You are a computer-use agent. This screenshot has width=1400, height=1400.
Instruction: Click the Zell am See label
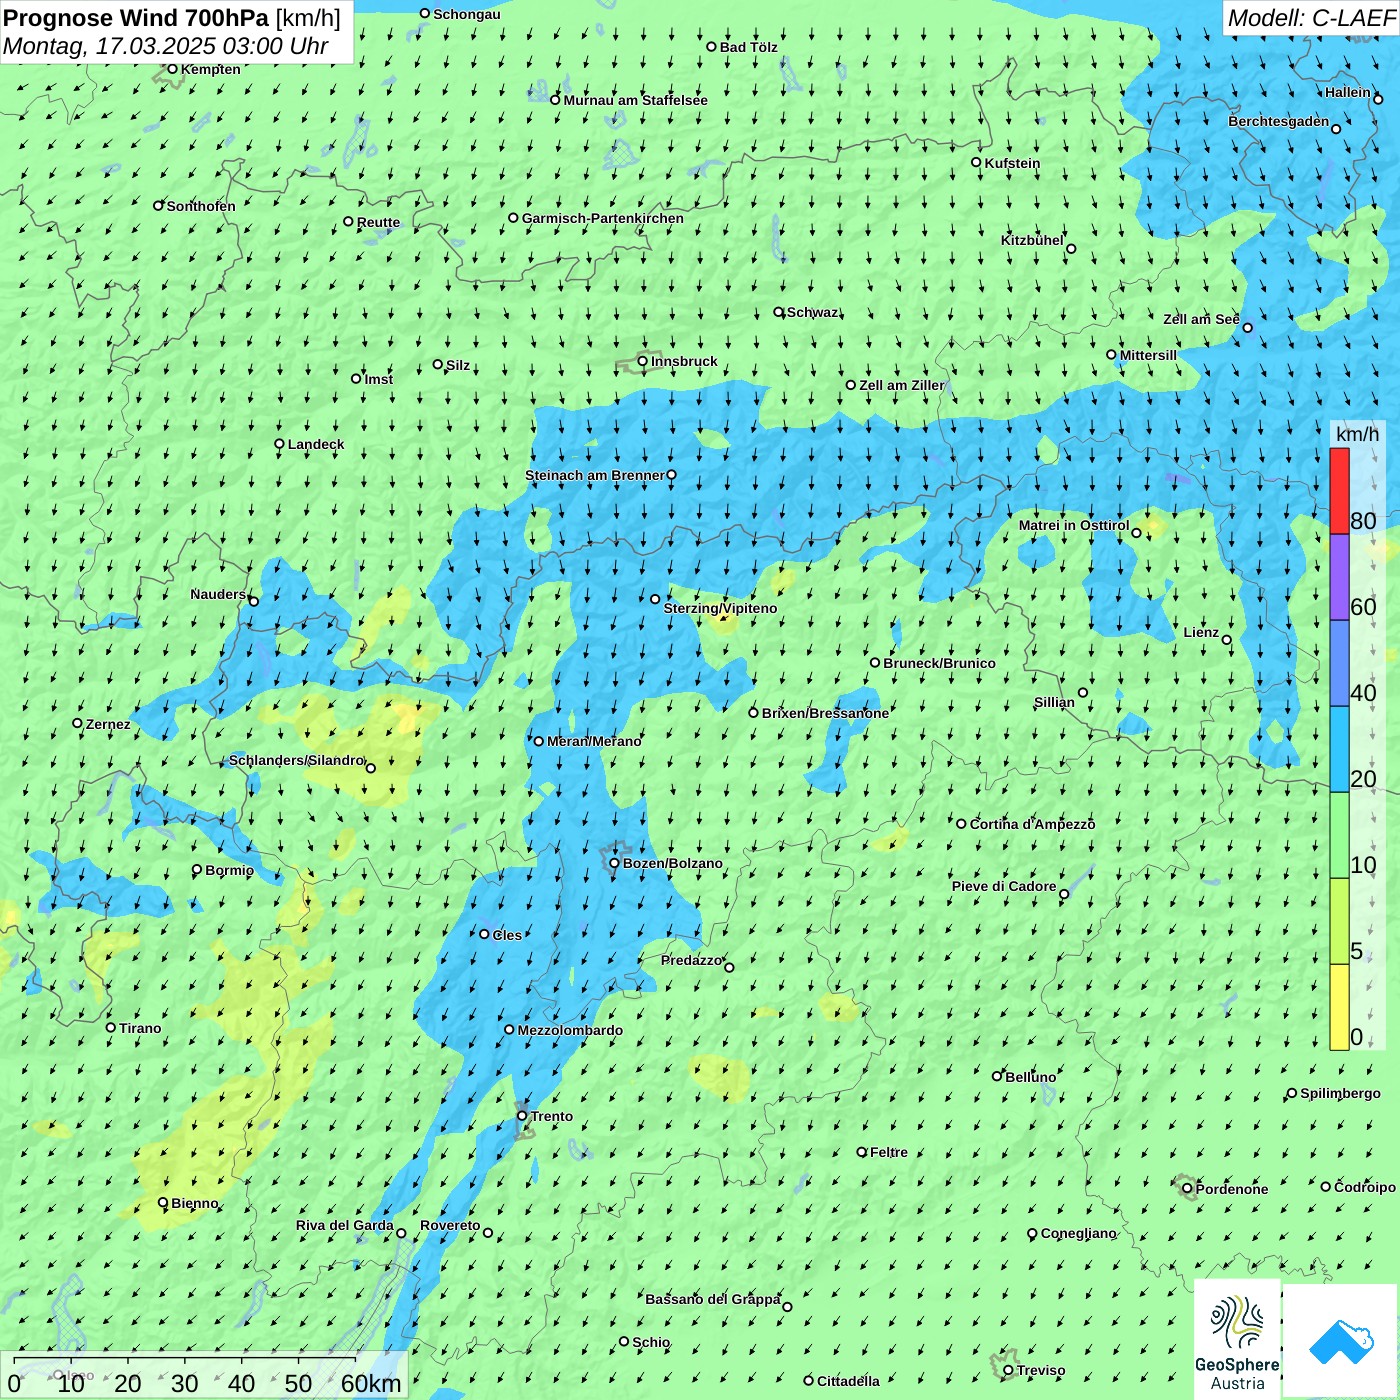[x=1201, y=319]
